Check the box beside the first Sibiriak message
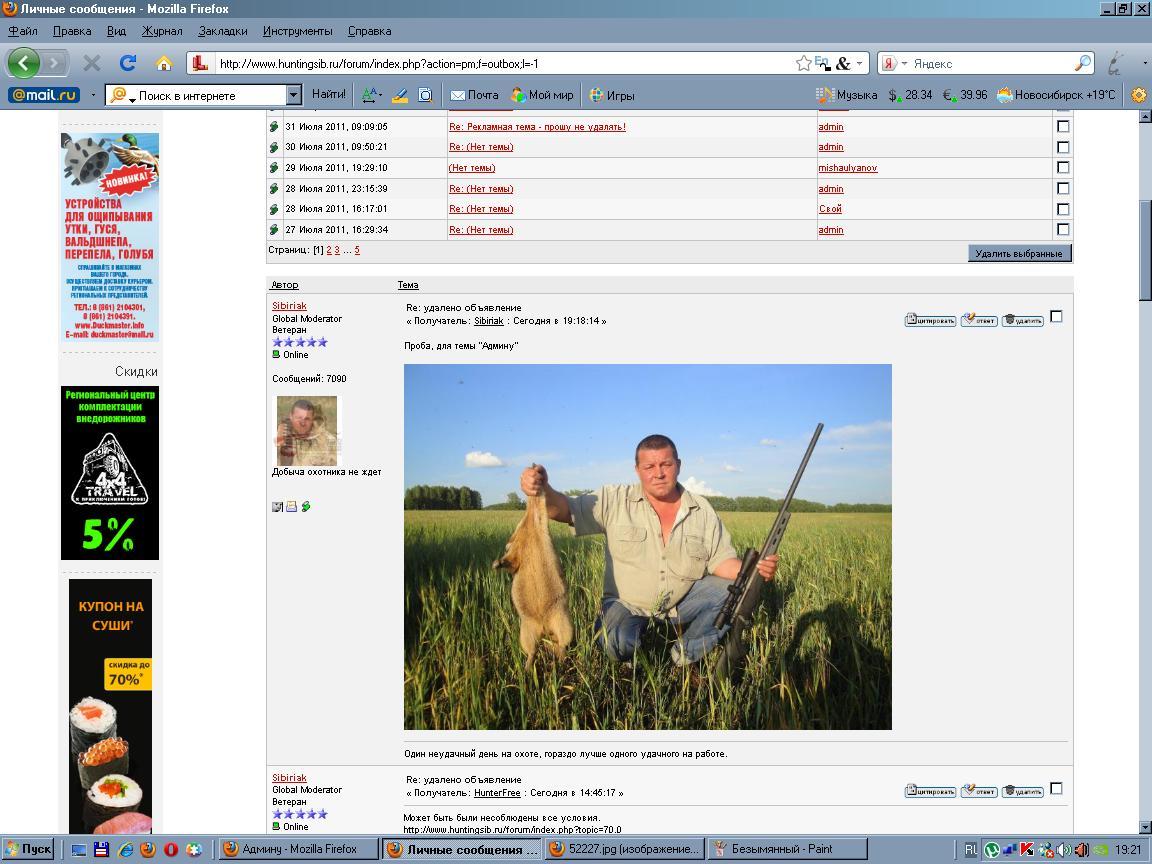Viewport: 1152px width, 864px height. [1056, 317]
